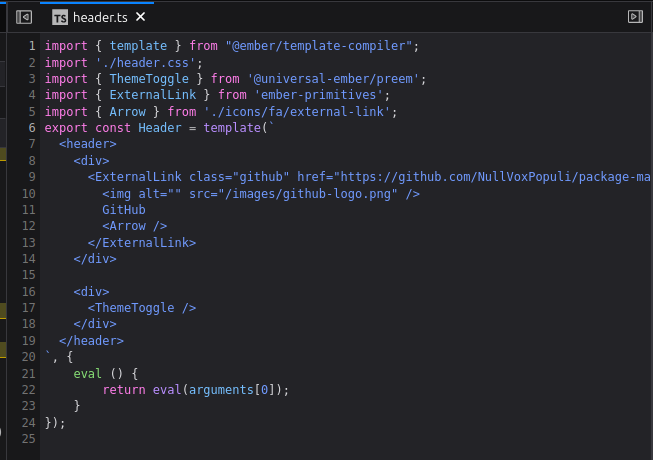The image size is (653, 460).
Task: Click Arrow in the line 5 import
Action: click(127, 112)
